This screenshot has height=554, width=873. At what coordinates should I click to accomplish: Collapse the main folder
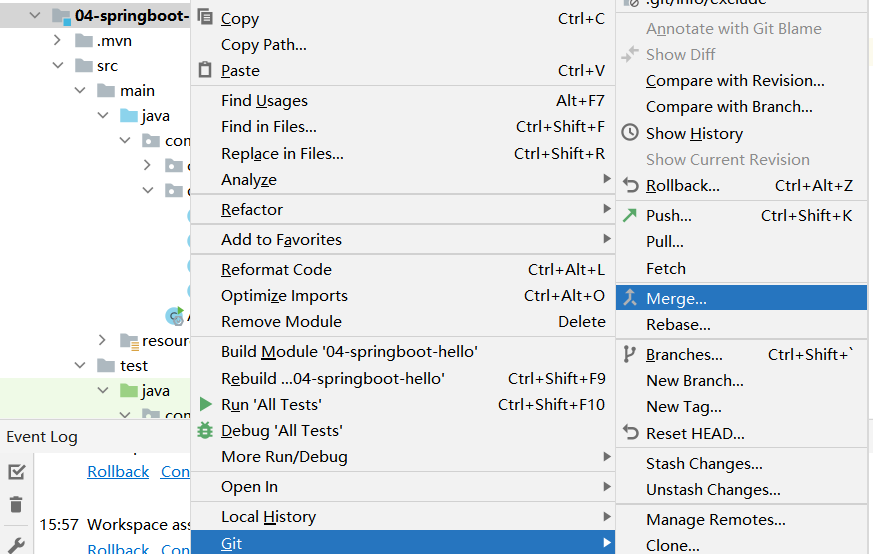[x=80, y=90]
